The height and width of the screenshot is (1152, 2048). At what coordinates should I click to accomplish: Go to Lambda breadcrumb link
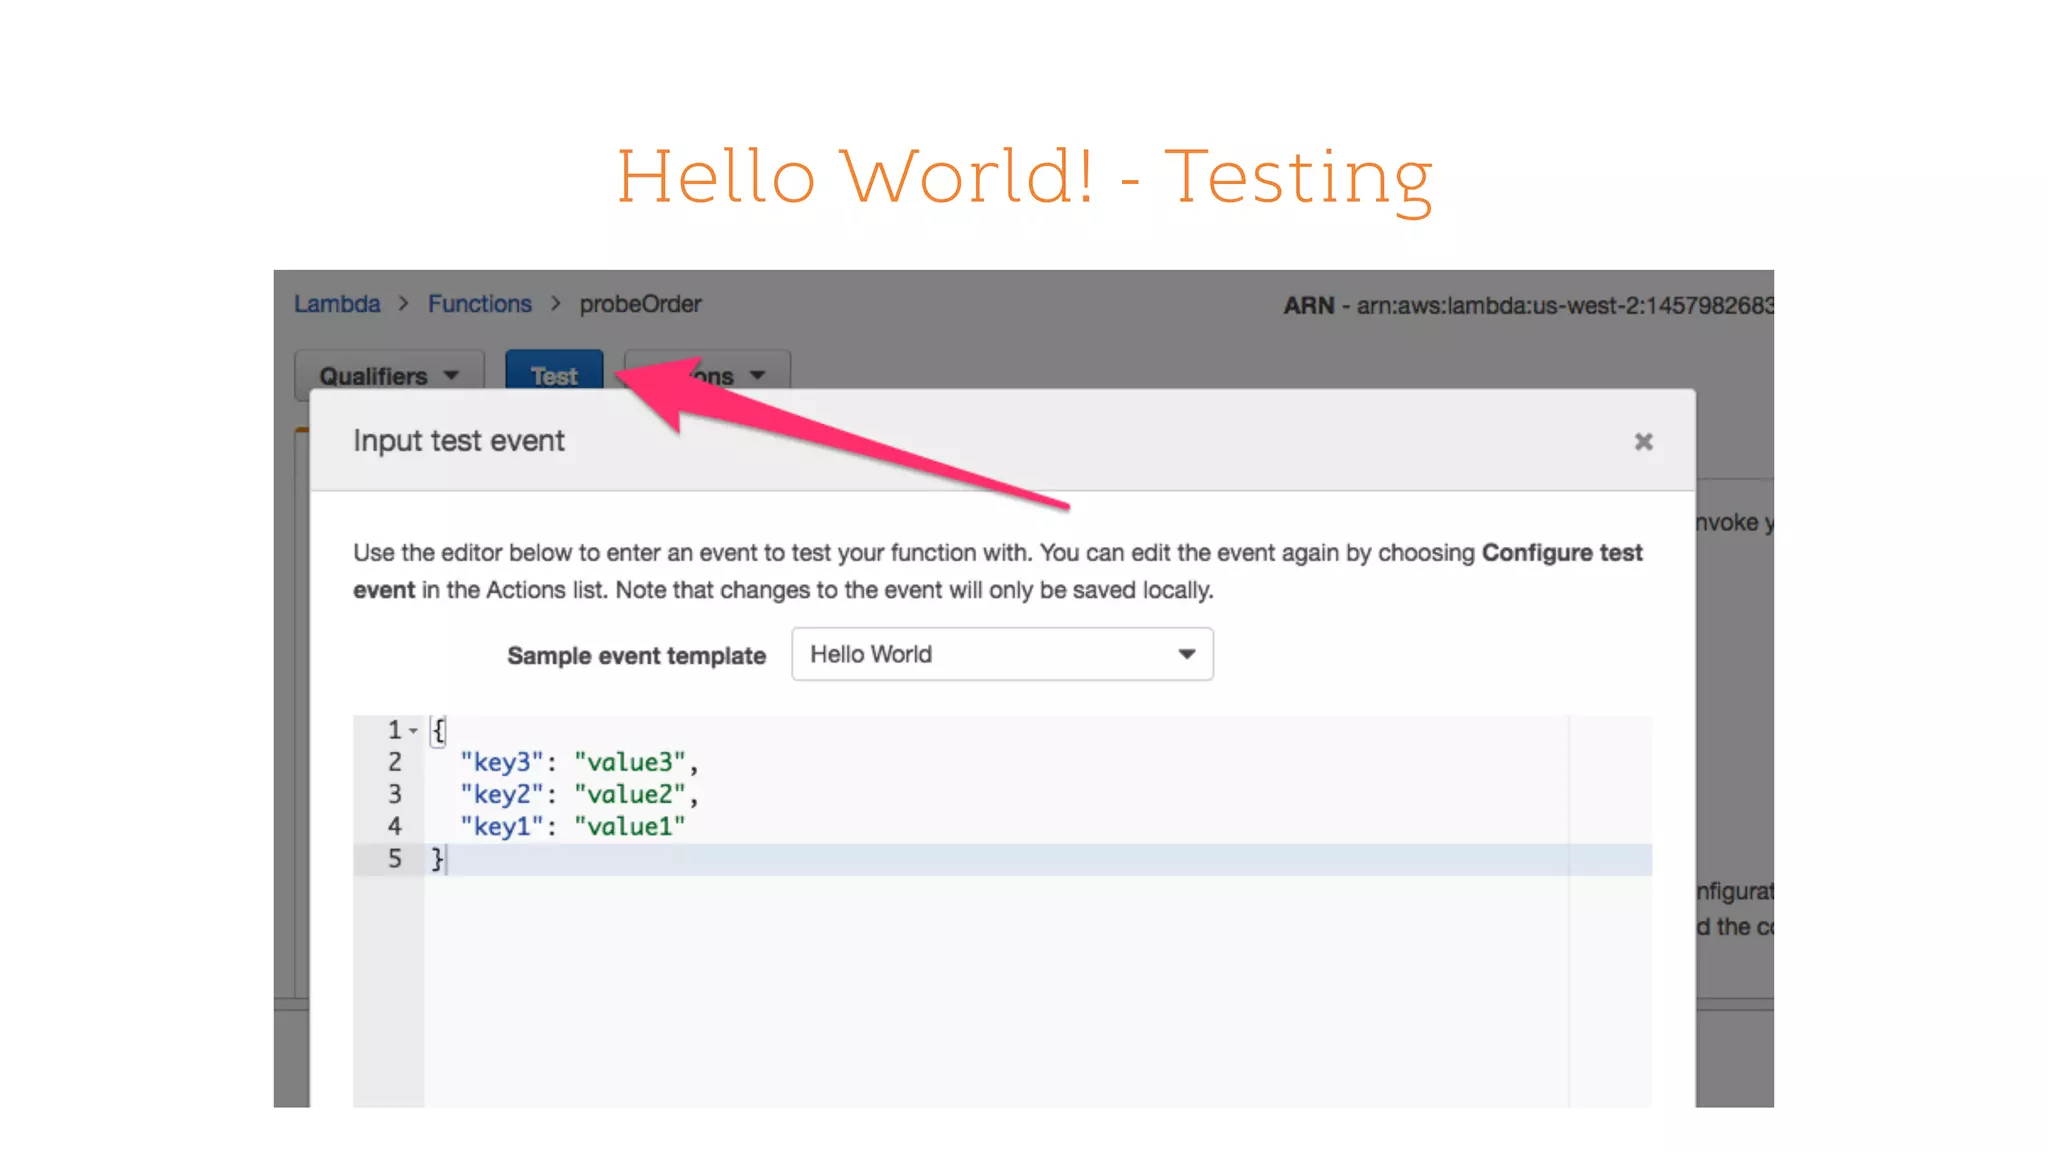click(337, 304)
